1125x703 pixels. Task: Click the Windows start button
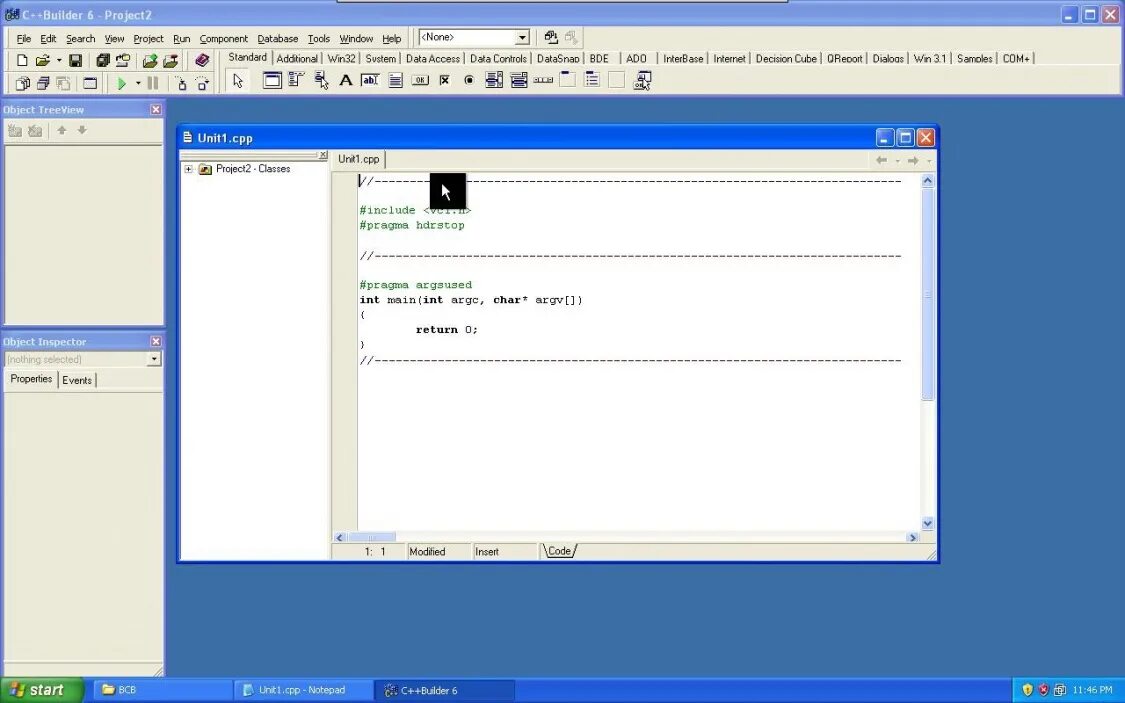42,690
